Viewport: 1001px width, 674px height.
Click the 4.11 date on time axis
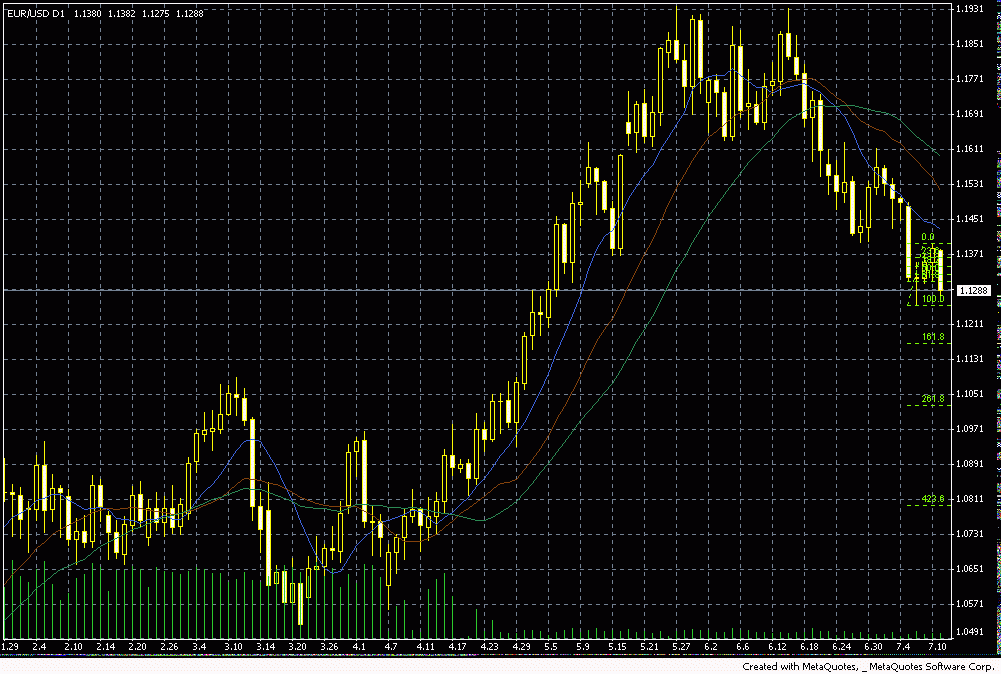[425, 647]
